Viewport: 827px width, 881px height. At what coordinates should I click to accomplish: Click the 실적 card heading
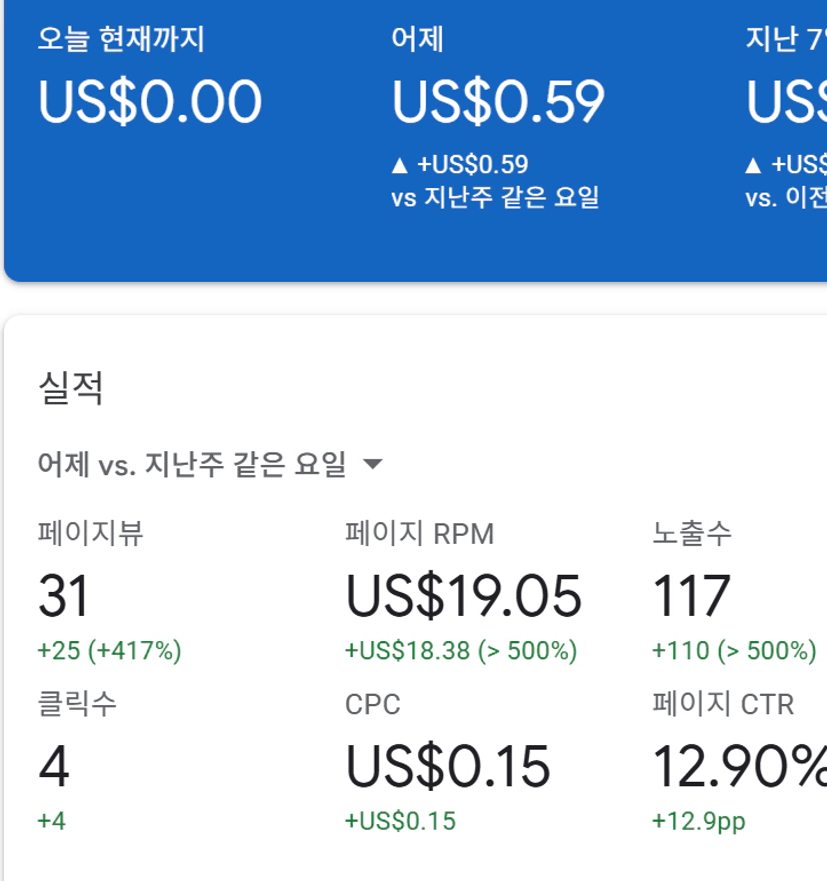[x=70, y=387]
